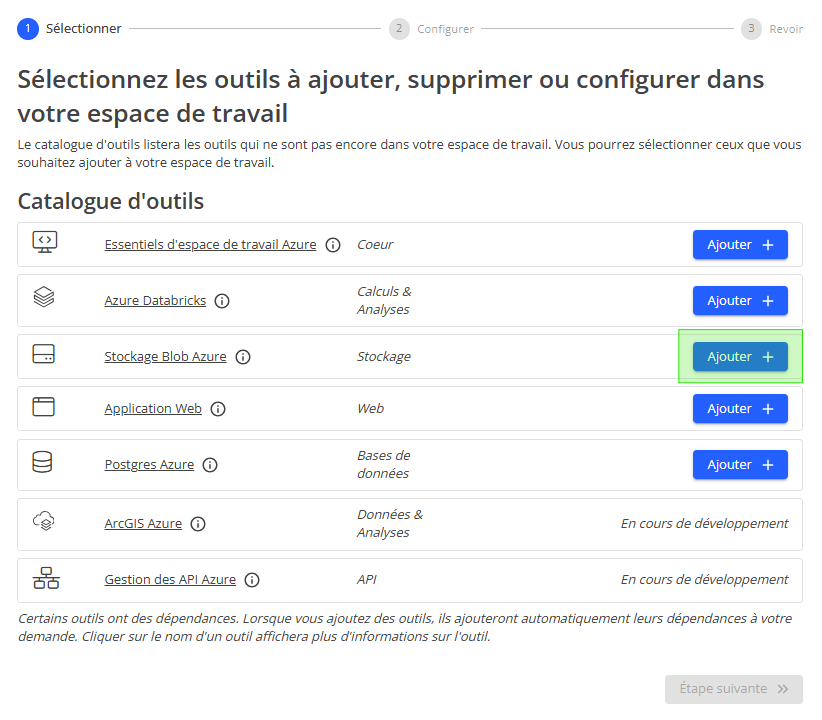822x720 pixels.
Task: Open info tooltip for Azure Databricks
Action: [x=222, y=300]
